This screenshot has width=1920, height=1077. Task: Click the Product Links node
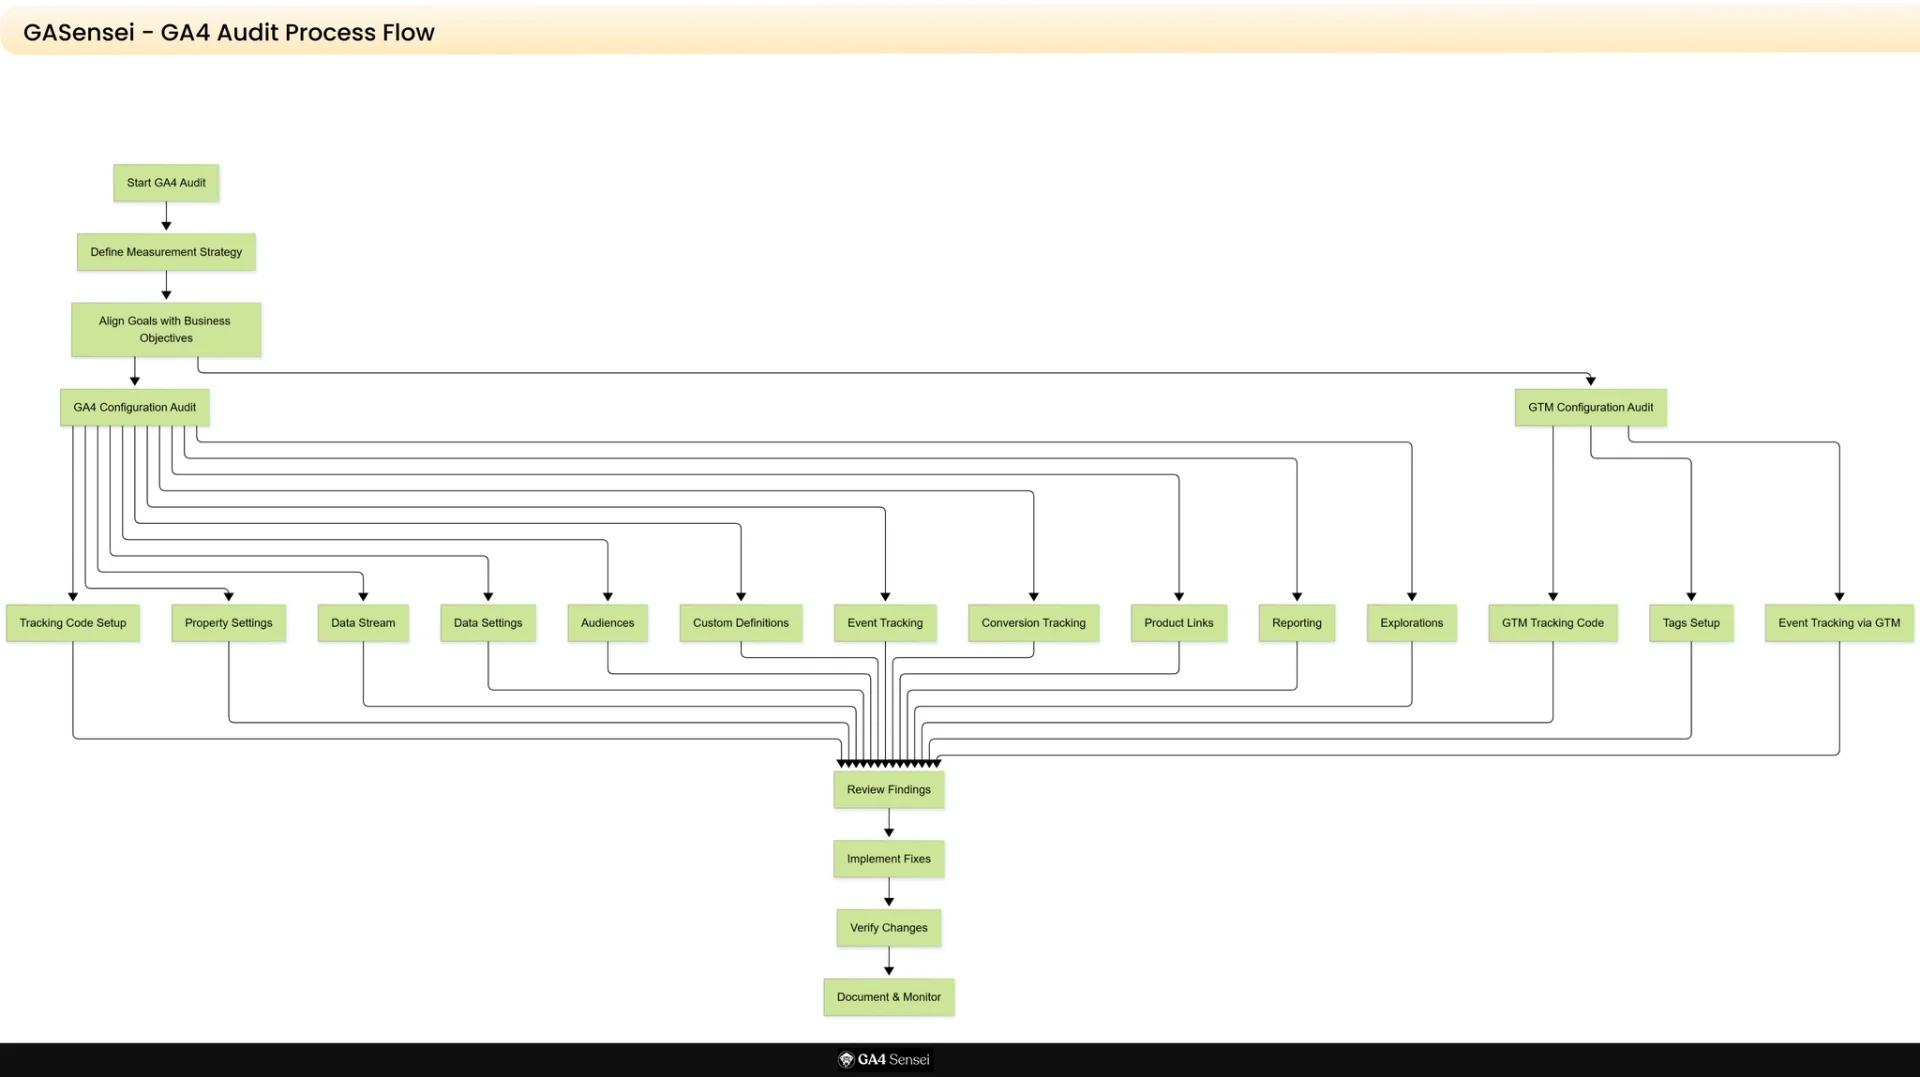1178,623
